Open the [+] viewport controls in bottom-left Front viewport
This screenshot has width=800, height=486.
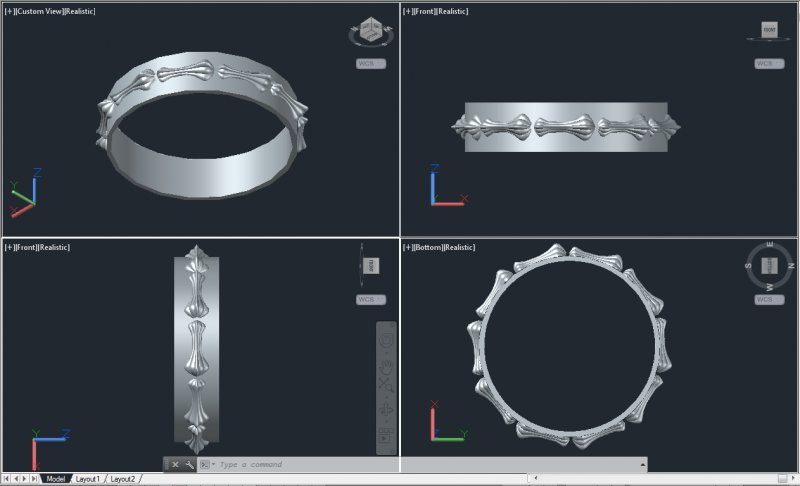(x=10, y=247)
